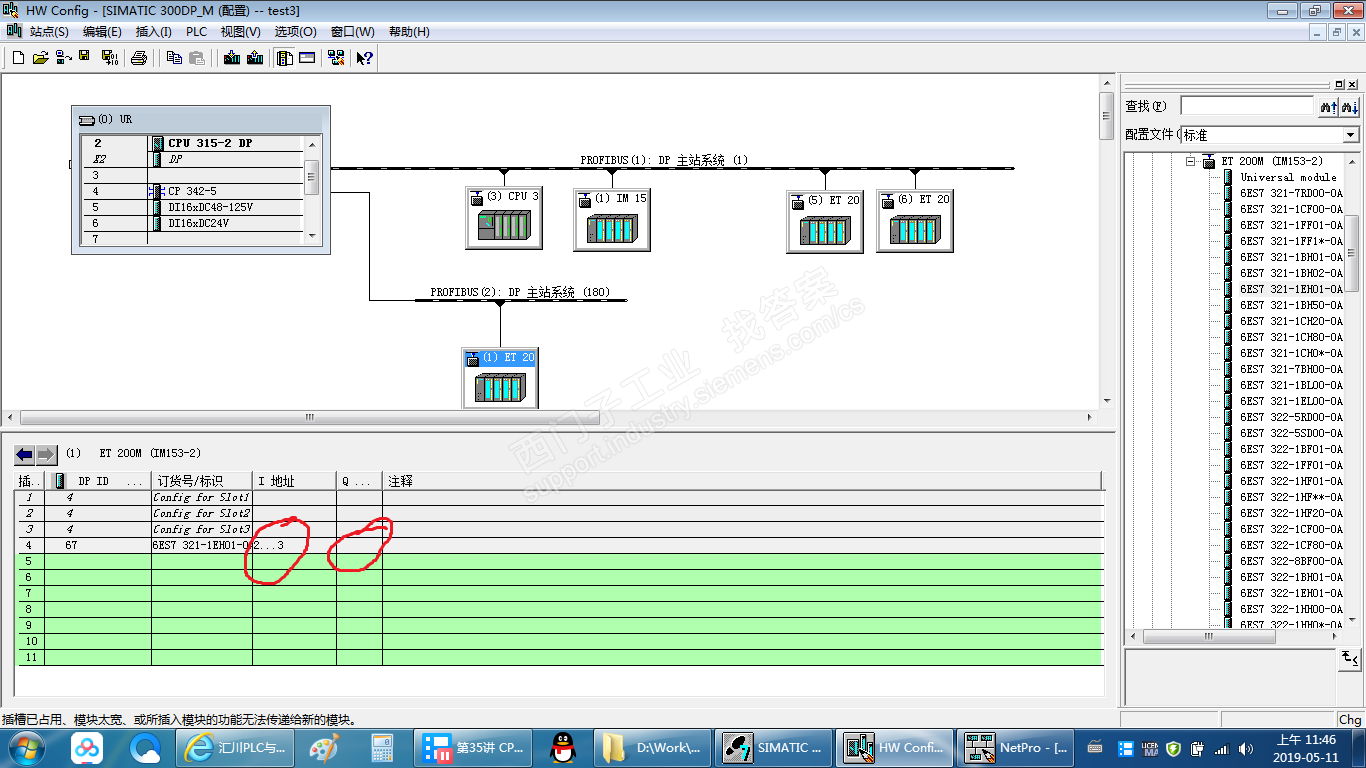Image resolution: width=1366 pixels, height=768 pixels.
Task: Undock the hardware catalog panel
Action: pyautogui.click(x=1340, y=85)
